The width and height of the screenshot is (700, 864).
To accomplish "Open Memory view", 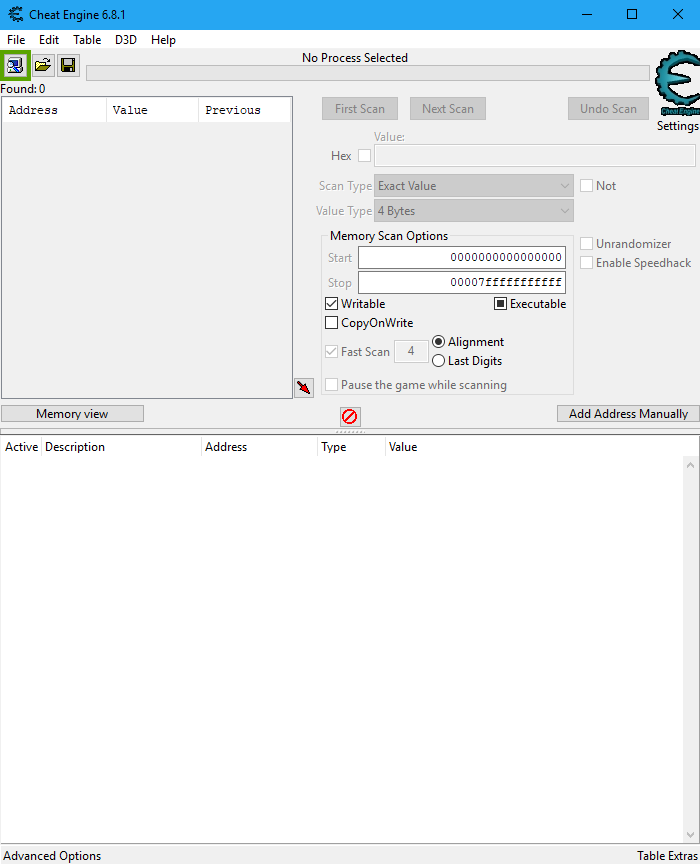I will coord(72,414).
